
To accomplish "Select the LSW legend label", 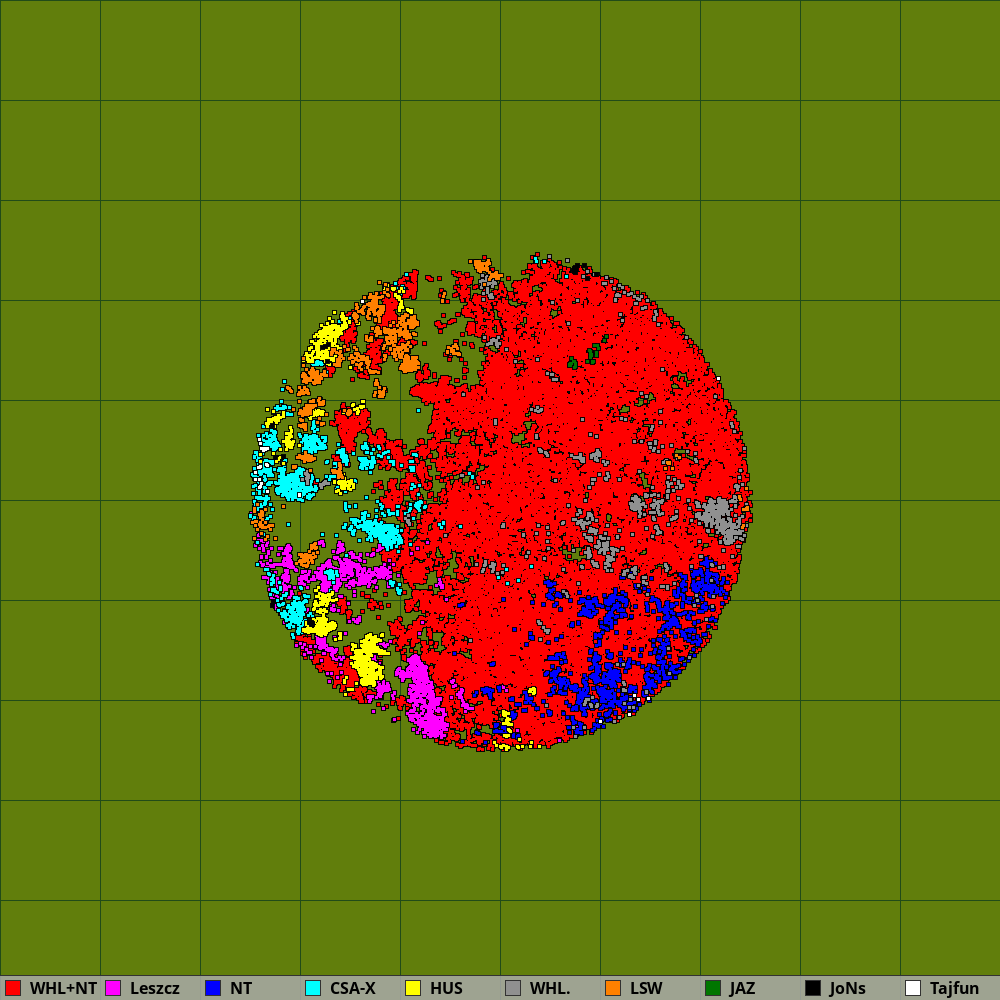I will tap(647, 988).
